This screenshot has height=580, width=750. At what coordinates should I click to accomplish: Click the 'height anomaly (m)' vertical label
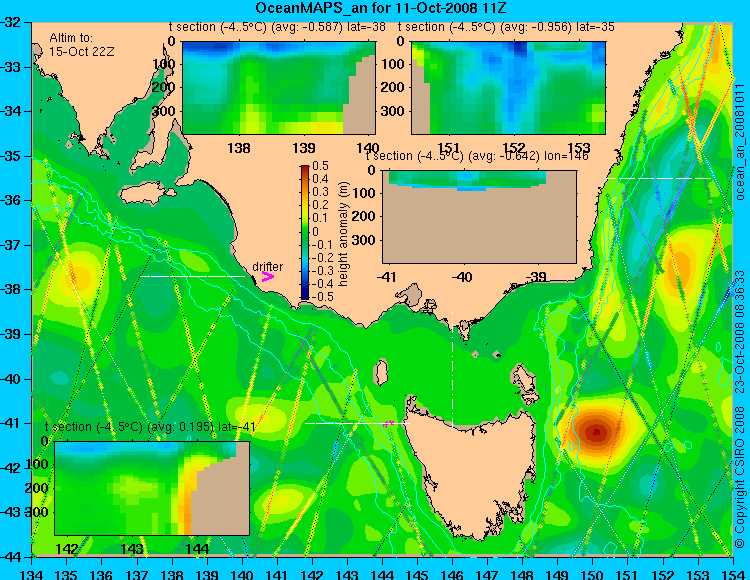(x=343, y=234)
